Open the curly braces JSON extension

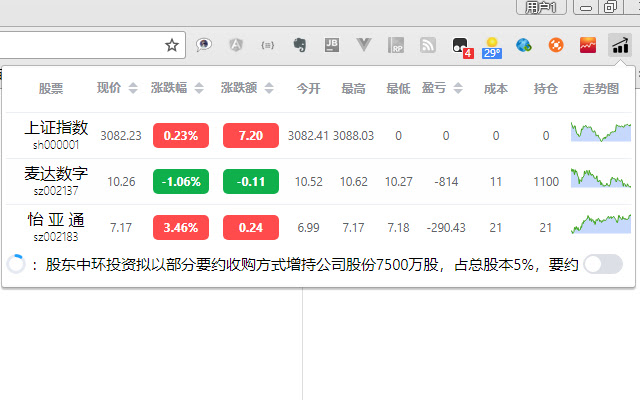coord(268,45)
